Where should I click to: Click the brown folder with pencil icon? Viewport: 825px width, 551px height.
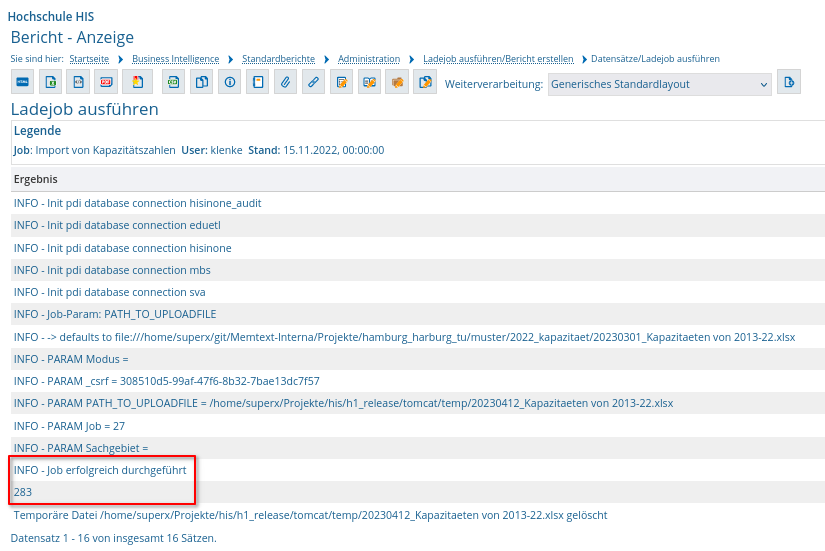[397, 82]
